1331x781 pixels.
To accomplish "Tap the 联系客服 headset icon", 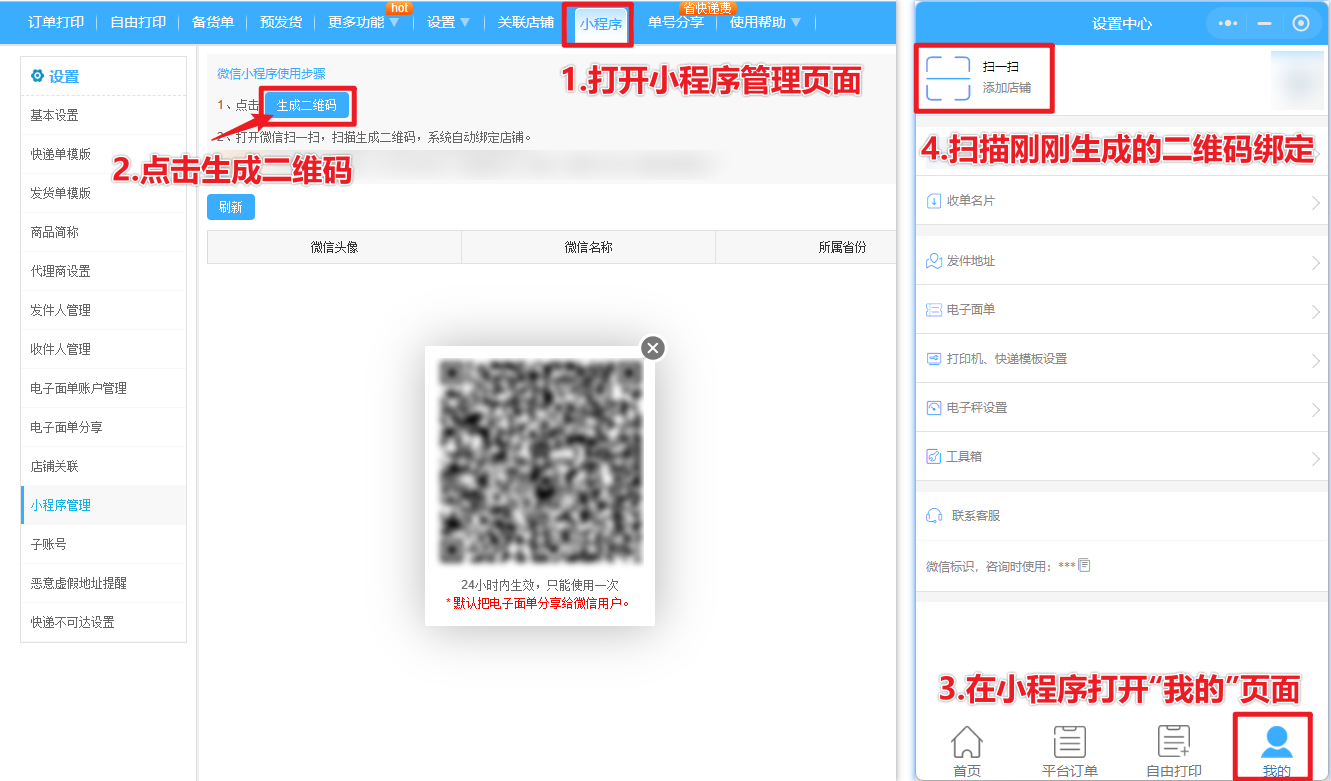I will [935, 516].
